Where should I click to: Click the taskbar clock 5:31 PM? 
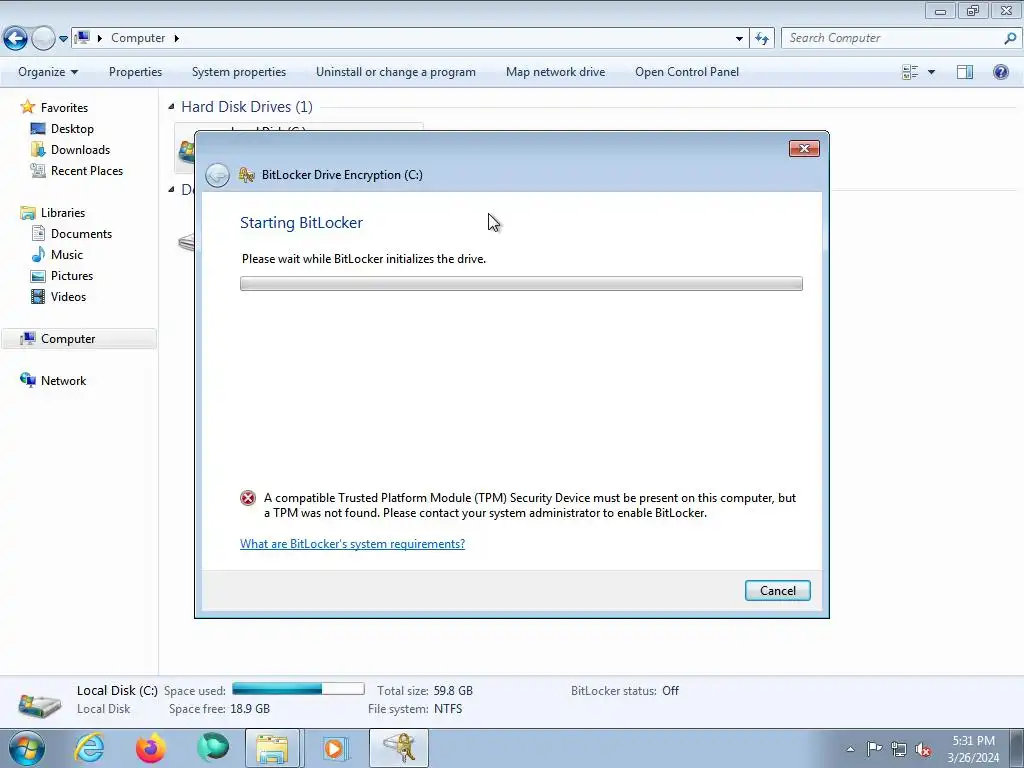coord(973,741)
